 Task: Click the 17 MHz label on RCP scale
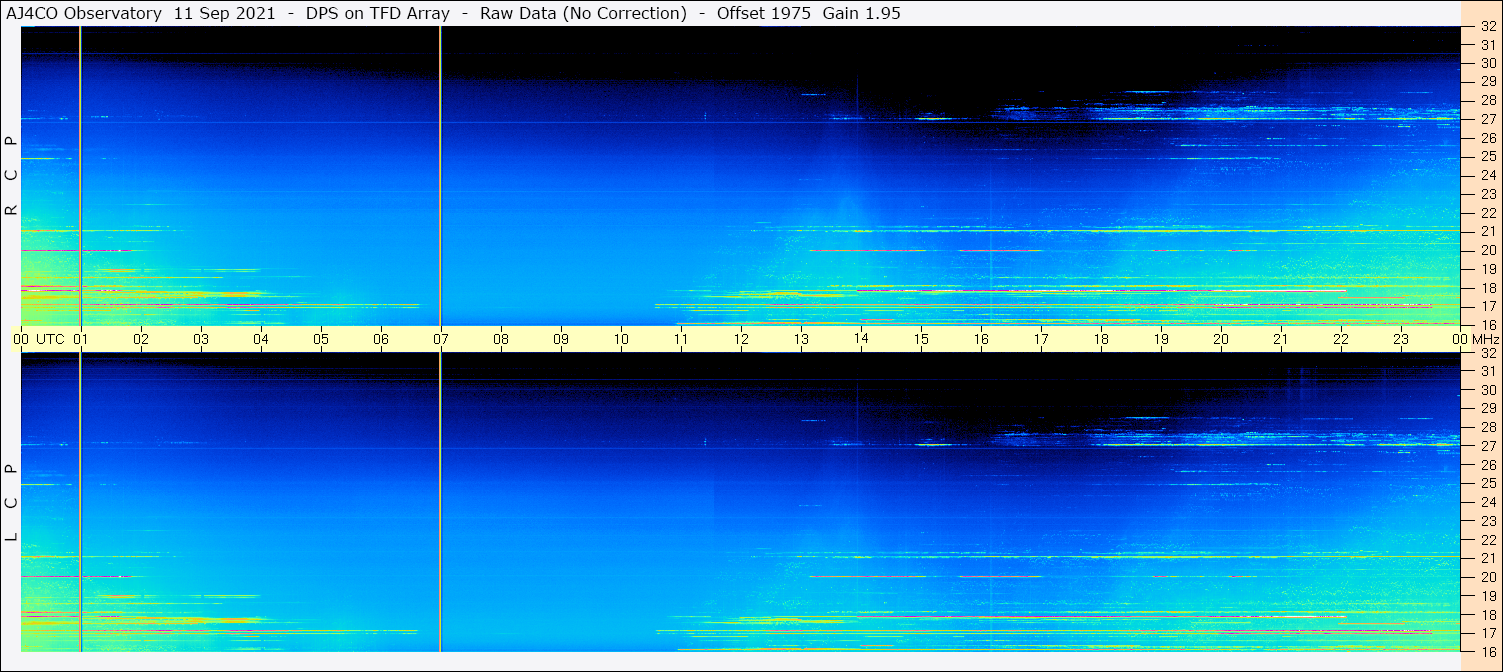pos(1488,306)
